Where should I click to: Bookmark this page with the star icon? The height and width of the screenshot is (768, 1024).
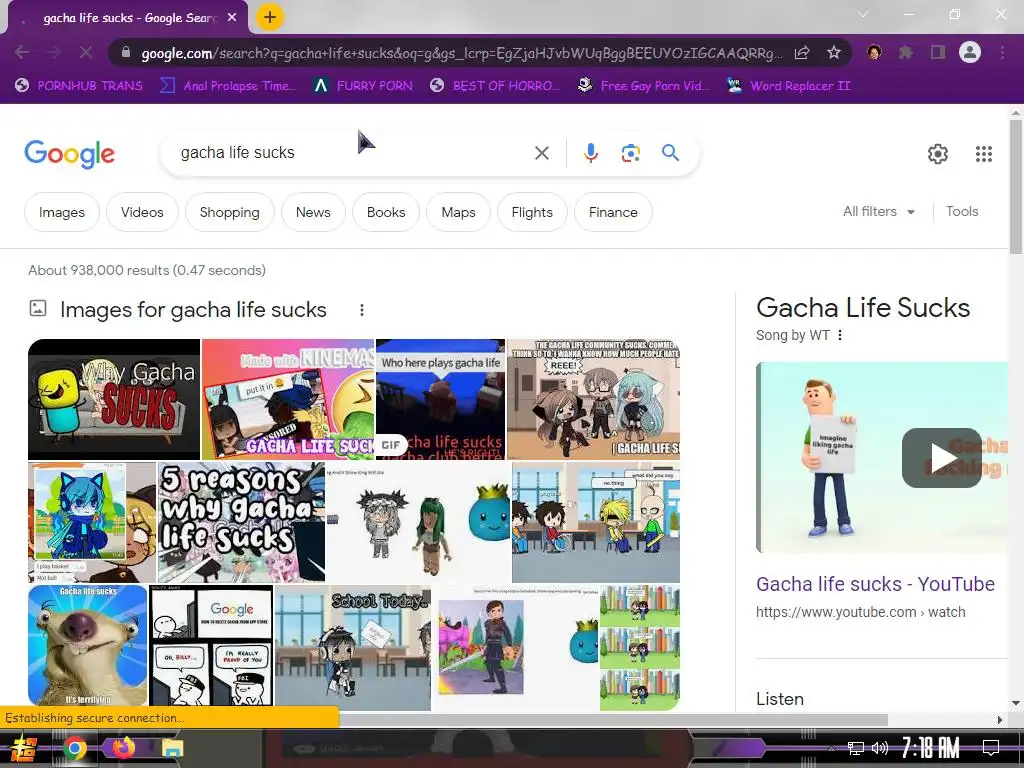click(833, 53)
